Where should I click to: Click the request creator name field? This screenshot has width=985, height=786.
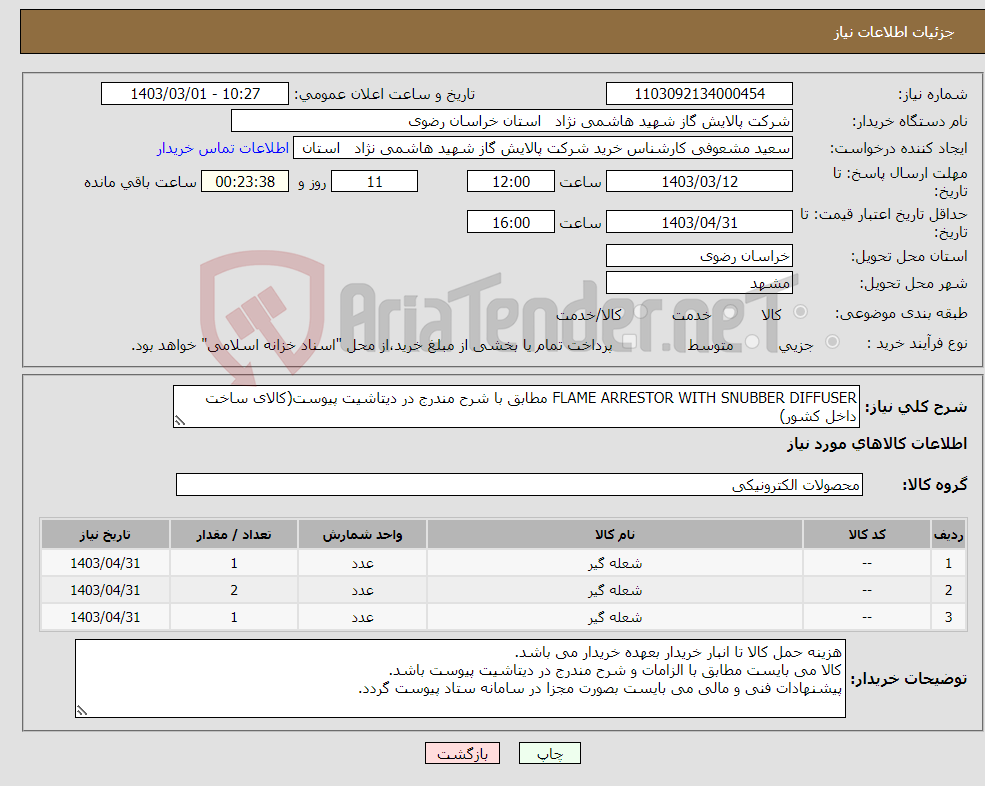543,148
